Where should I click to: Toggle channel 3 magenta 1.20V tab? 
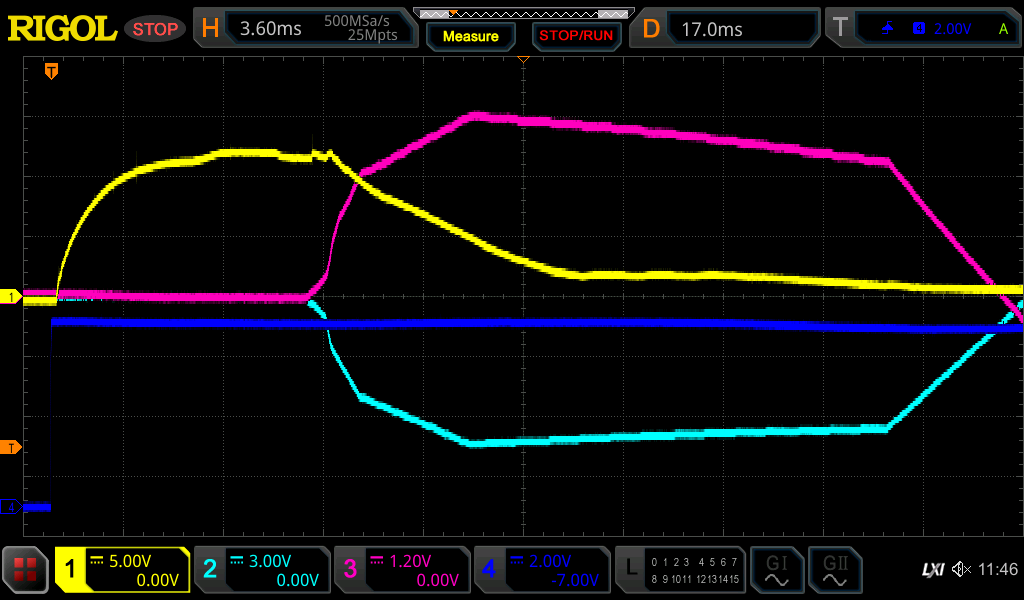[x=401, y=570]
